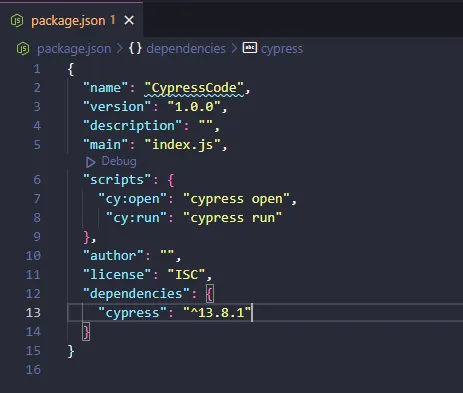Click the "author" key text
Image resolution: width=463 pixels, height=393 pixels.
[x=113, y=256]
